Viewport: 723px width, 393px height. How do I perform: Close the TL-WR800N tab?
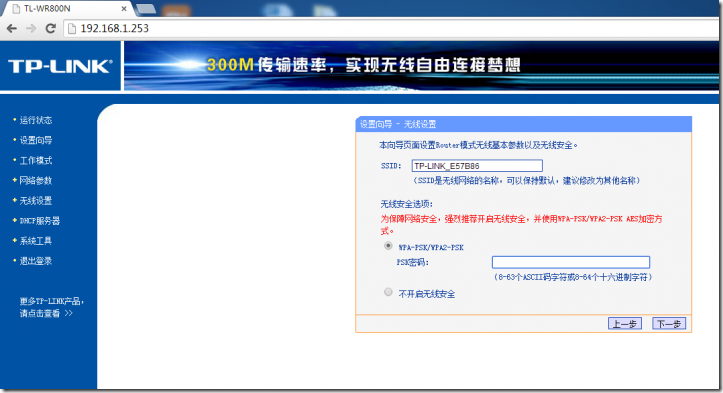(124, 8)
